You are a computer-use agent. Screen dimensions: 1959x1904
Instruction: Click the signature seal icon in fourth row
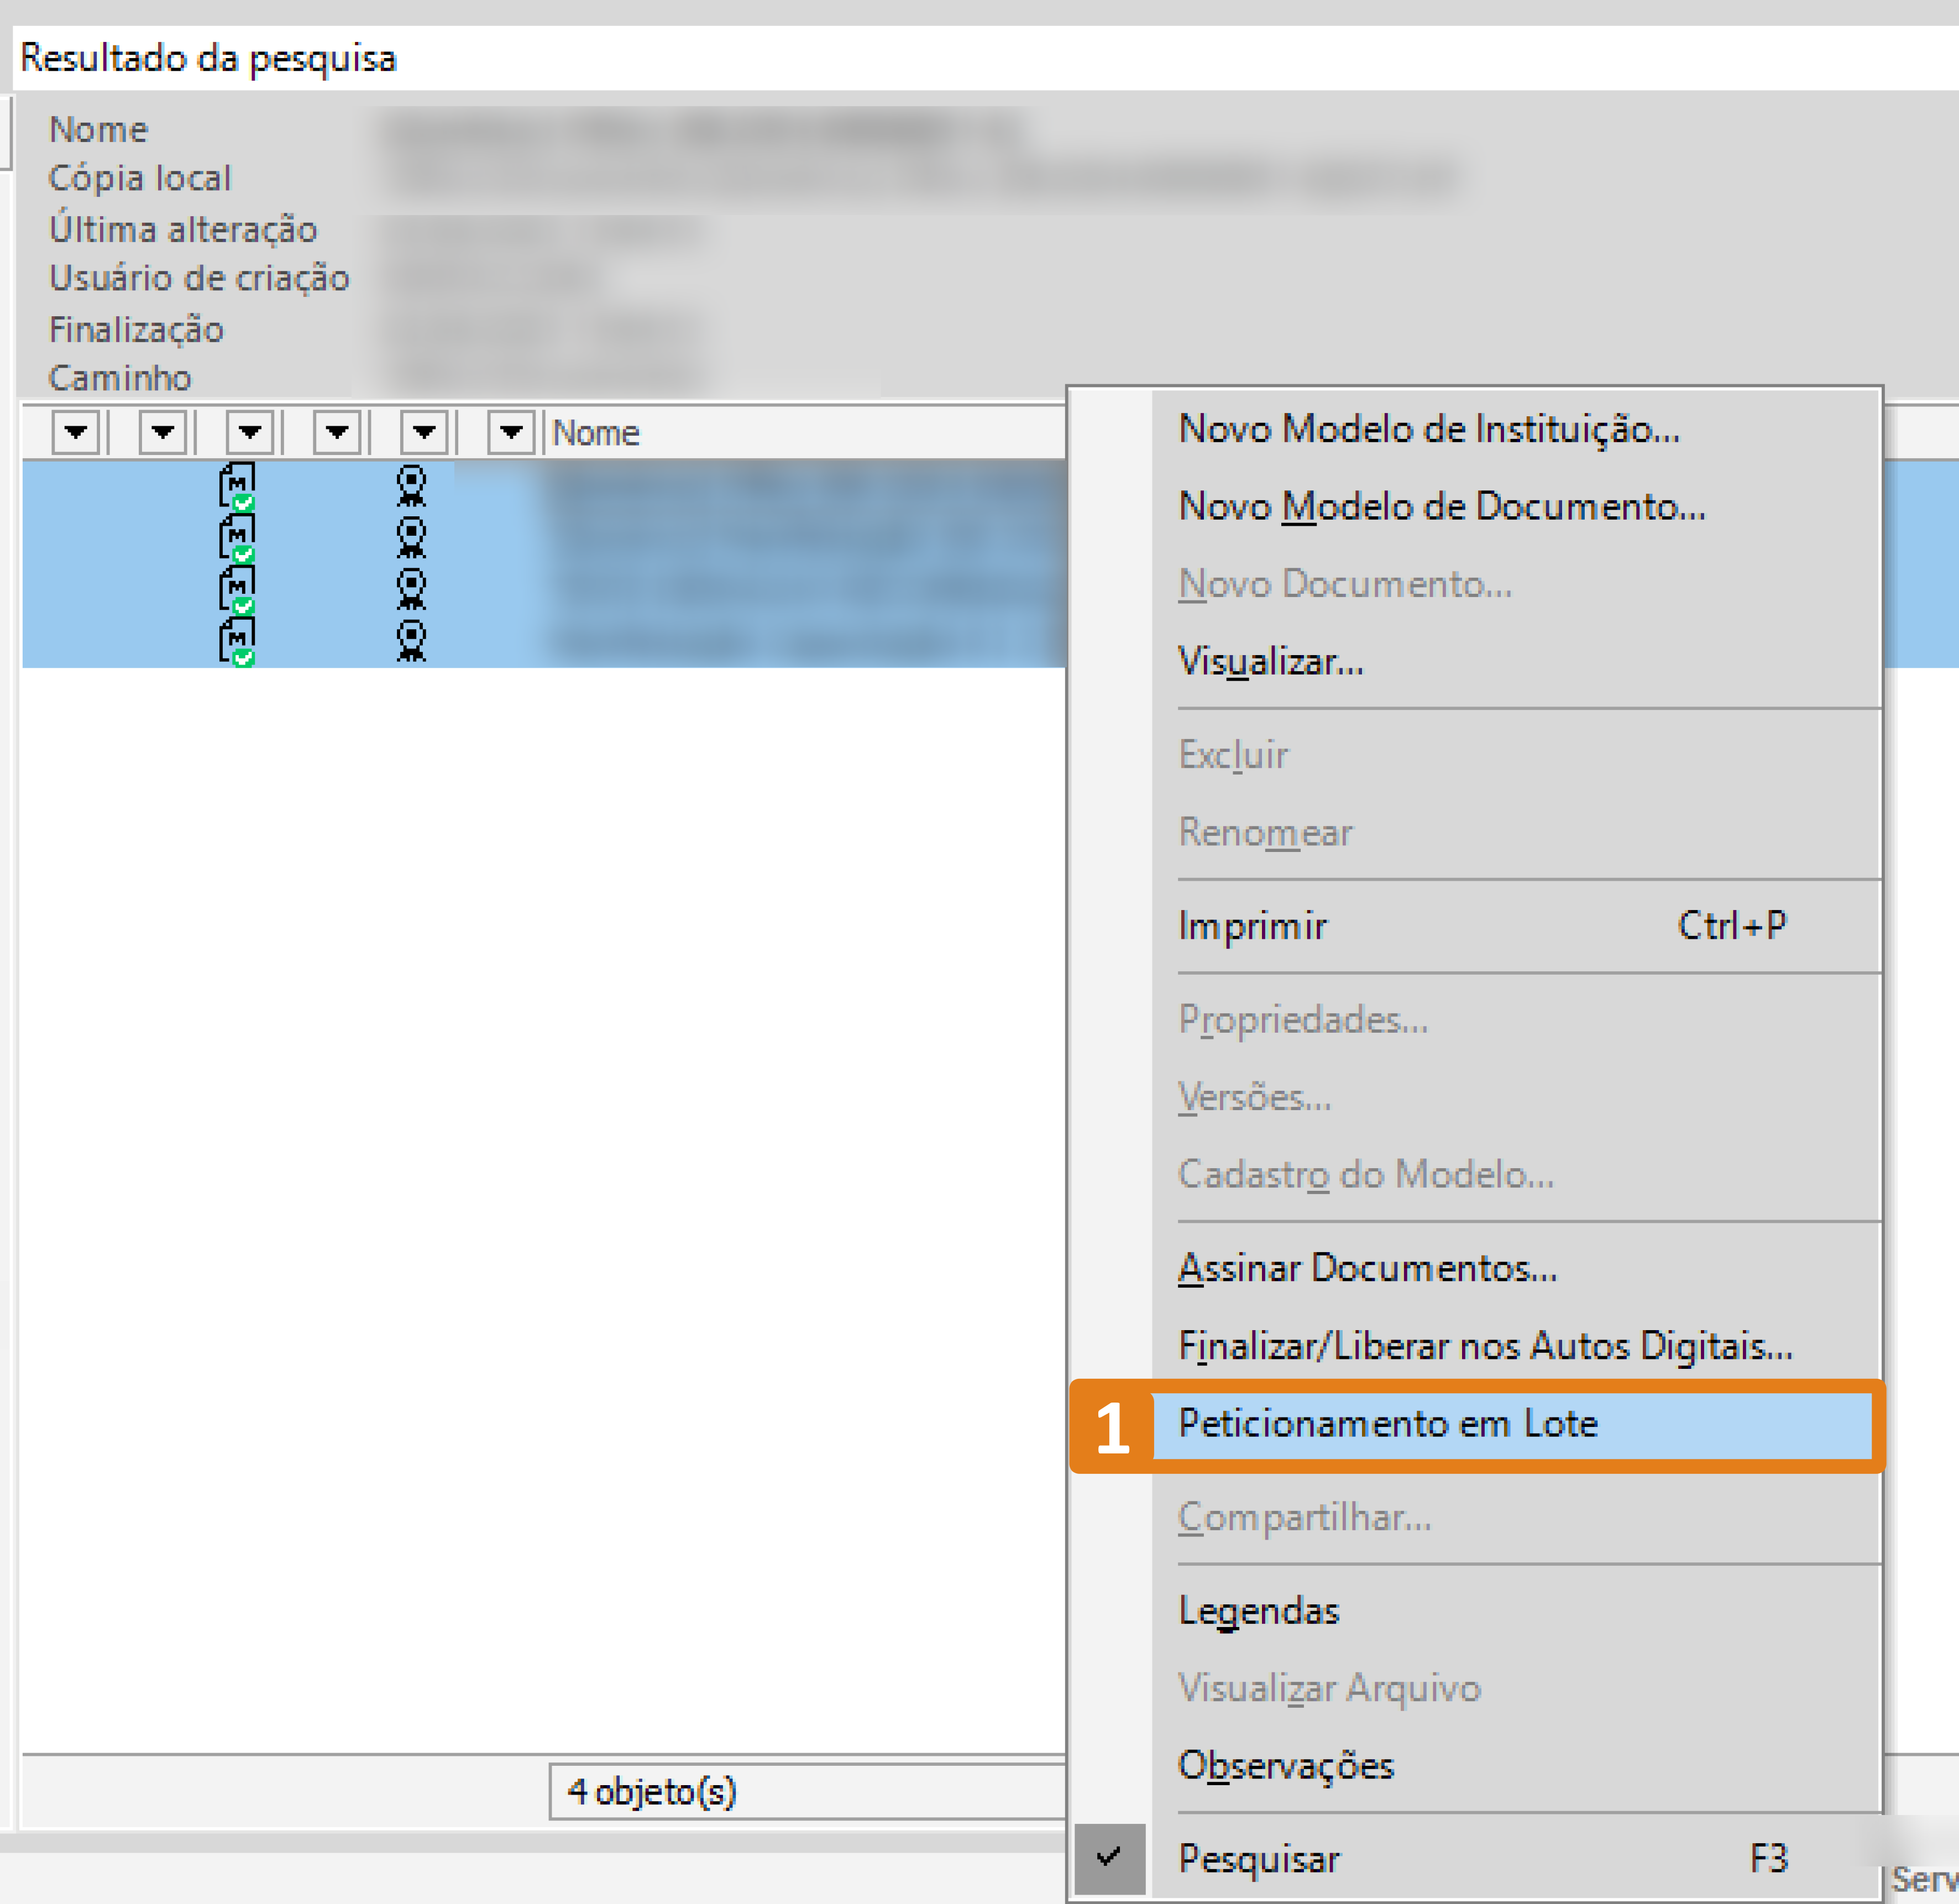click(411, 641)
